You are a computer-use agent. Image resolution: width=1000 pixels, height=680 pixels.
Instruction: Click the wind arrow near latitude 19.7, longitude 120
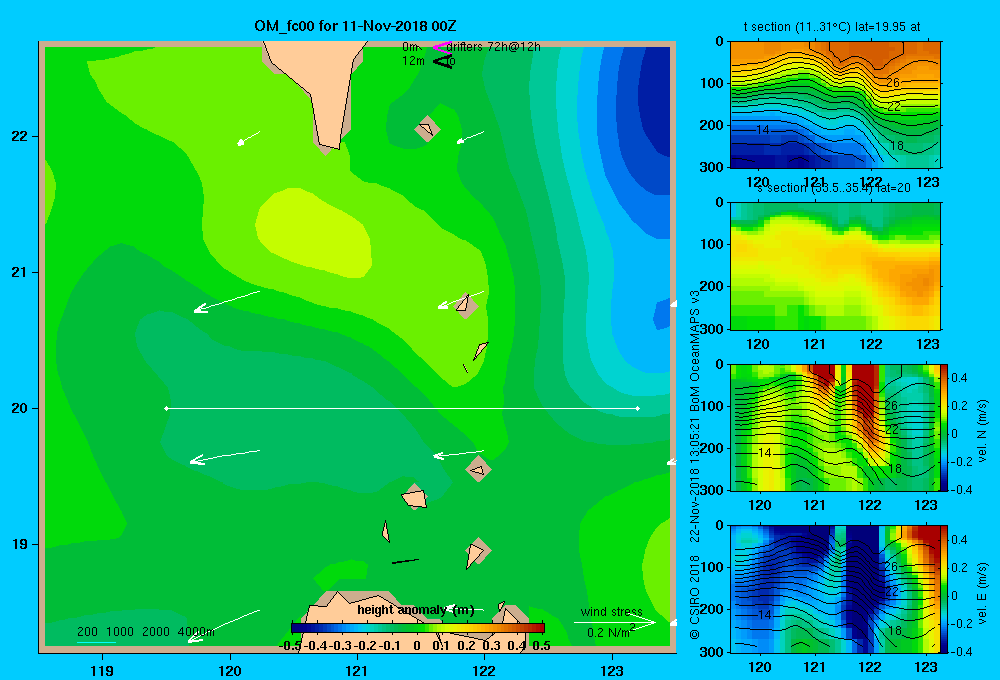coord(224,457)
